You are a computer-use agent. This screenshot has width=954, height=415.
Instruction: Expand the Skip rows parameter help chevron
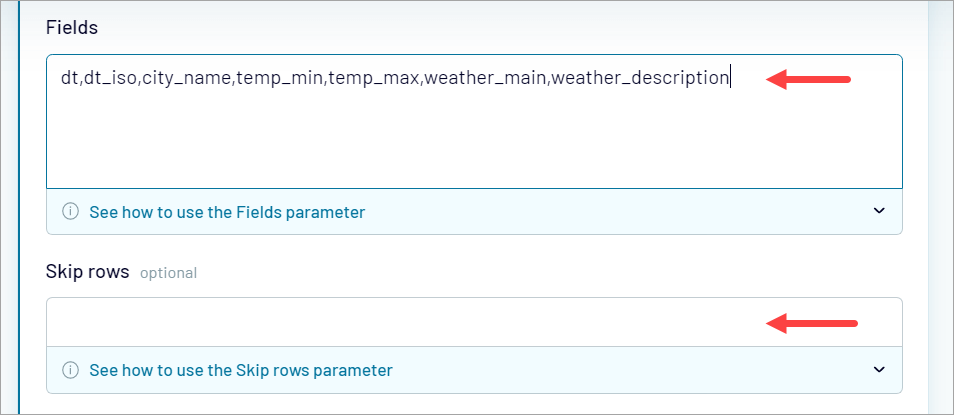pos(879,370)
